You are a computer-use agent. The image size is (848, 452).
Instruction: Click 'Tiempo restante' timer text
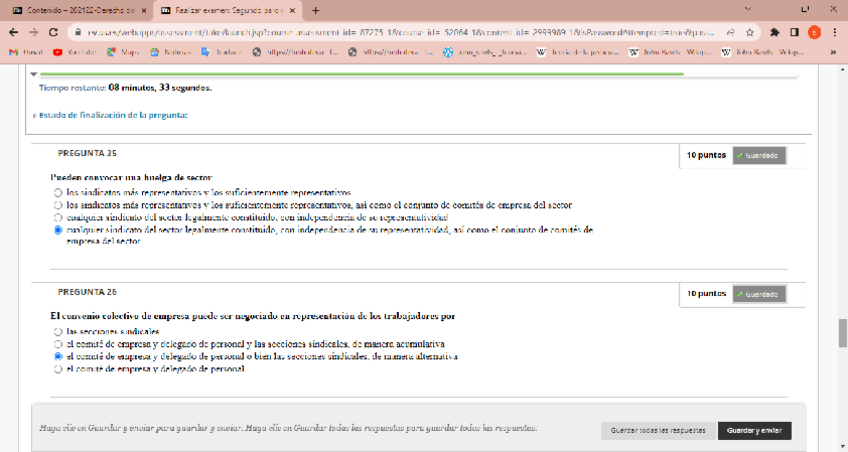(x=125, y=88)
